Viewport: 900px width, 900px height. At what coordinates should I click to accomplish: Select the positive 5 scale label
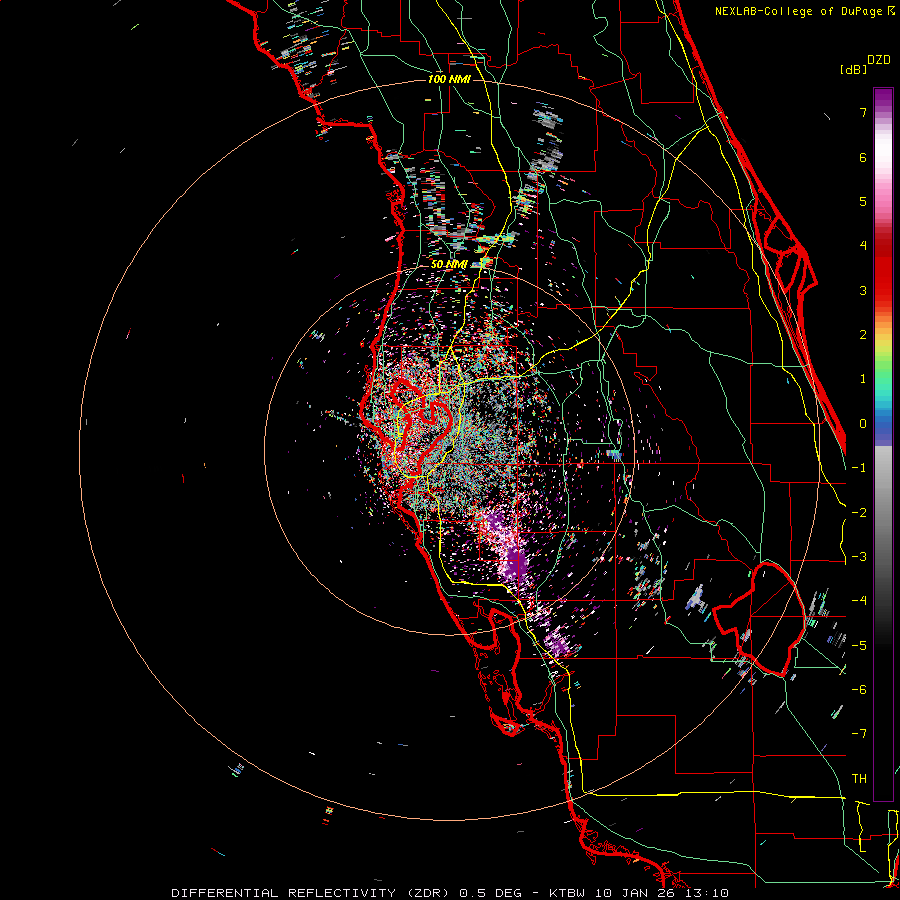[863, 201]
